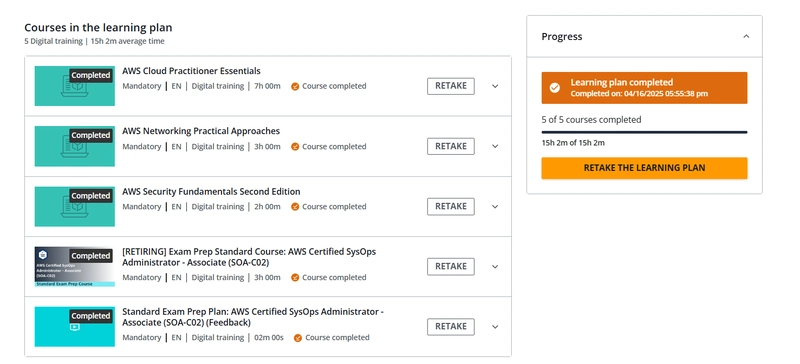Click completed status icon for AWS Networking Practical Approaches
Screen dimensions: 800x364
pyautogui.click(x=295, y=147)
